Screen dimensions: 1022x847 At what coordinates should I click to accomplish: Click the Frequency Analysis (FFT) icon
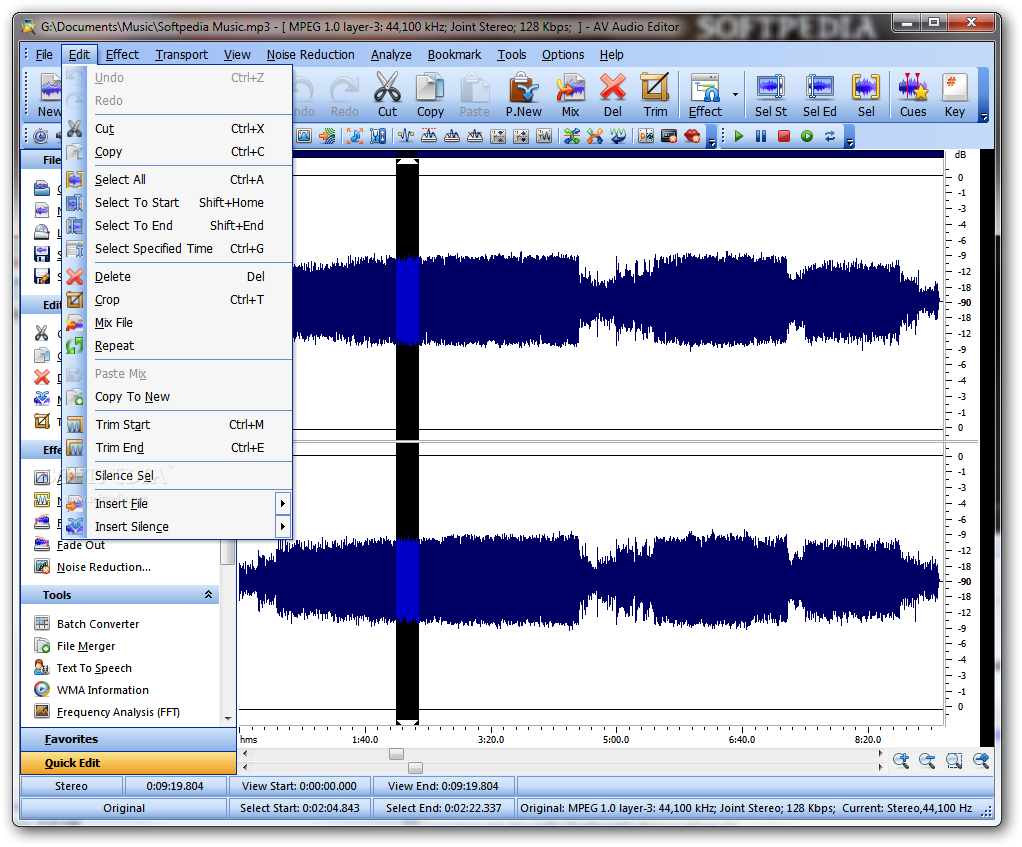(x=42, y=711)
